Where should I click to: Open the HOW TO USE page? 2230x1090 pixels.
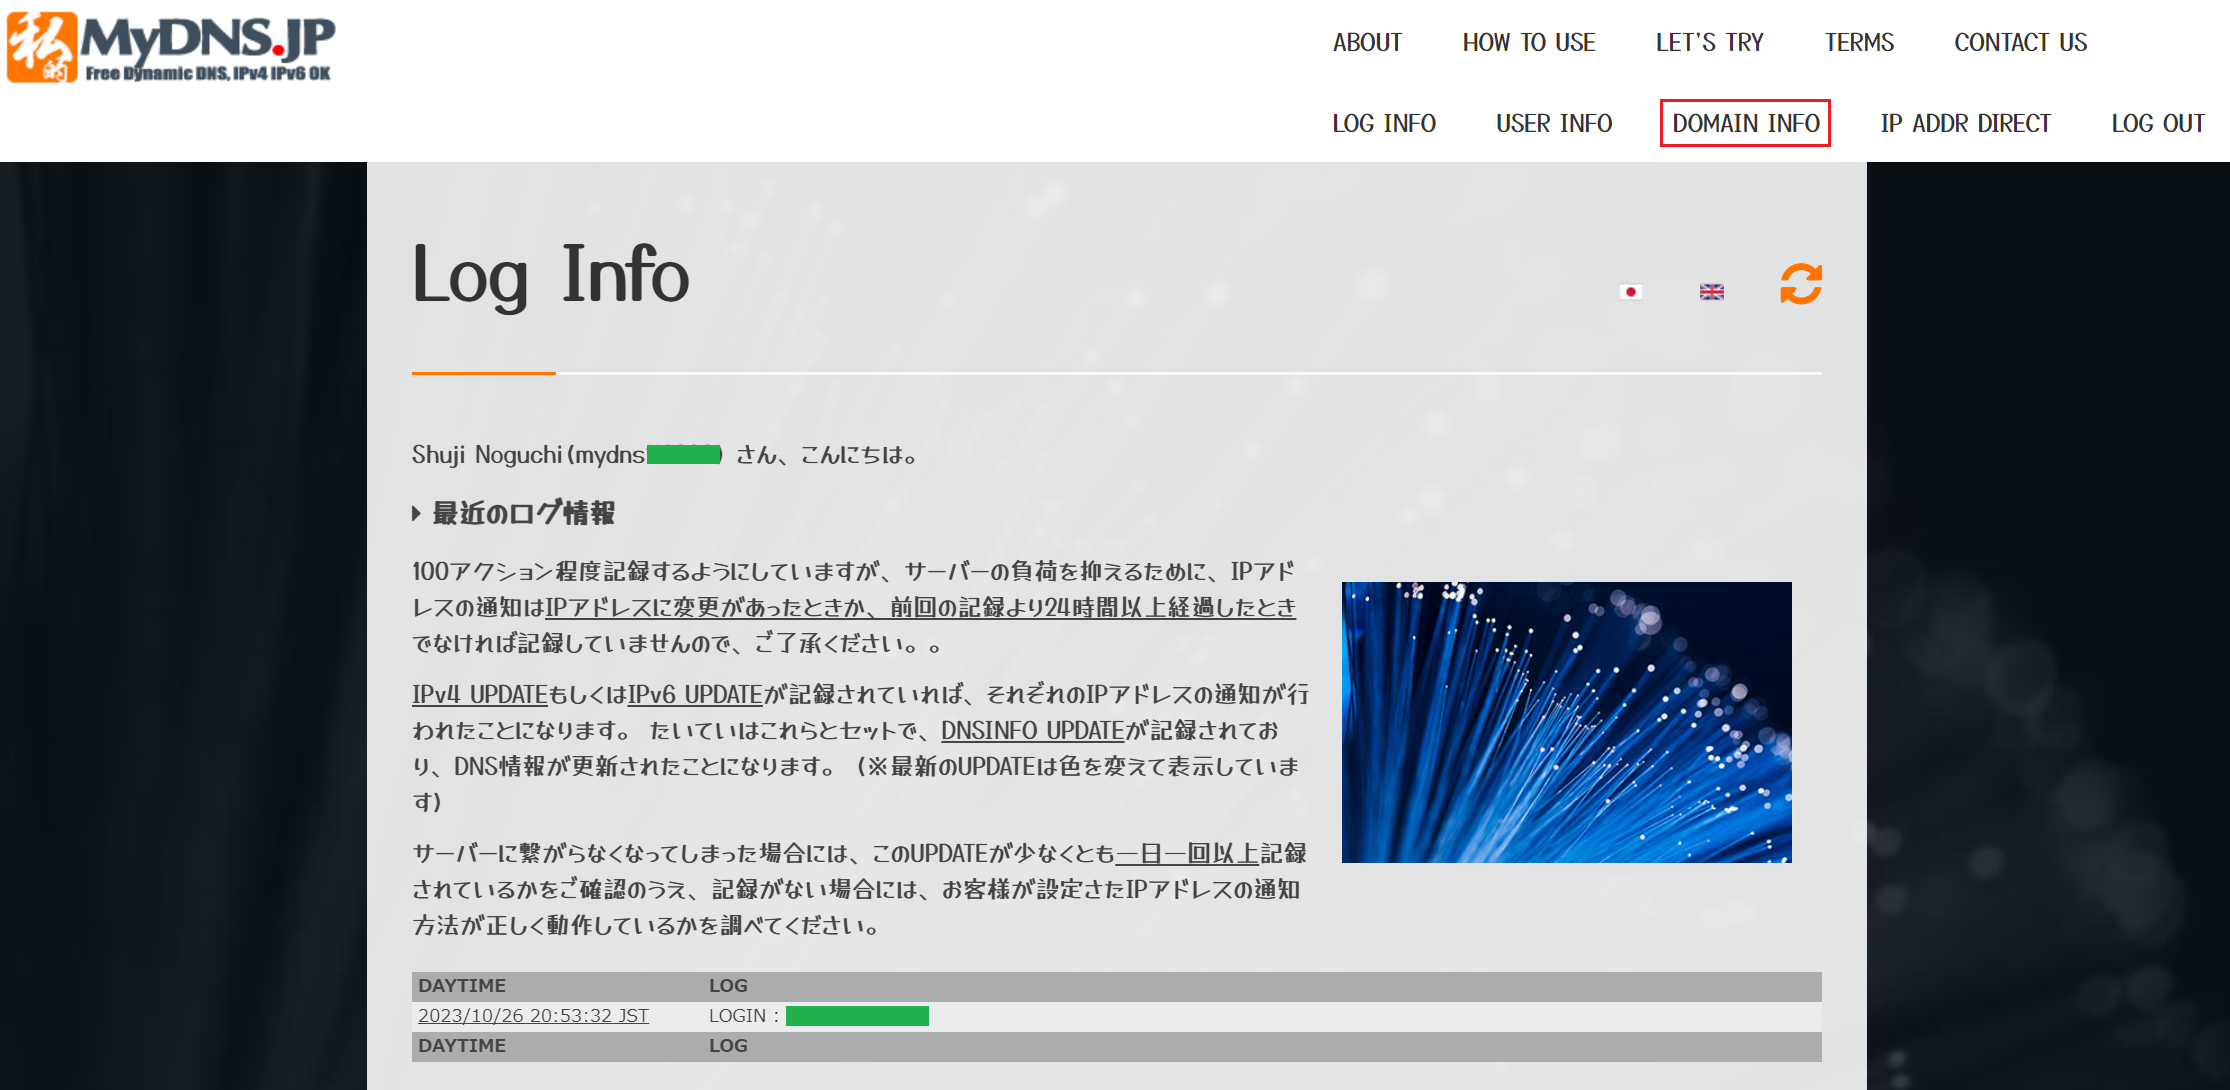click(1529, 42)
